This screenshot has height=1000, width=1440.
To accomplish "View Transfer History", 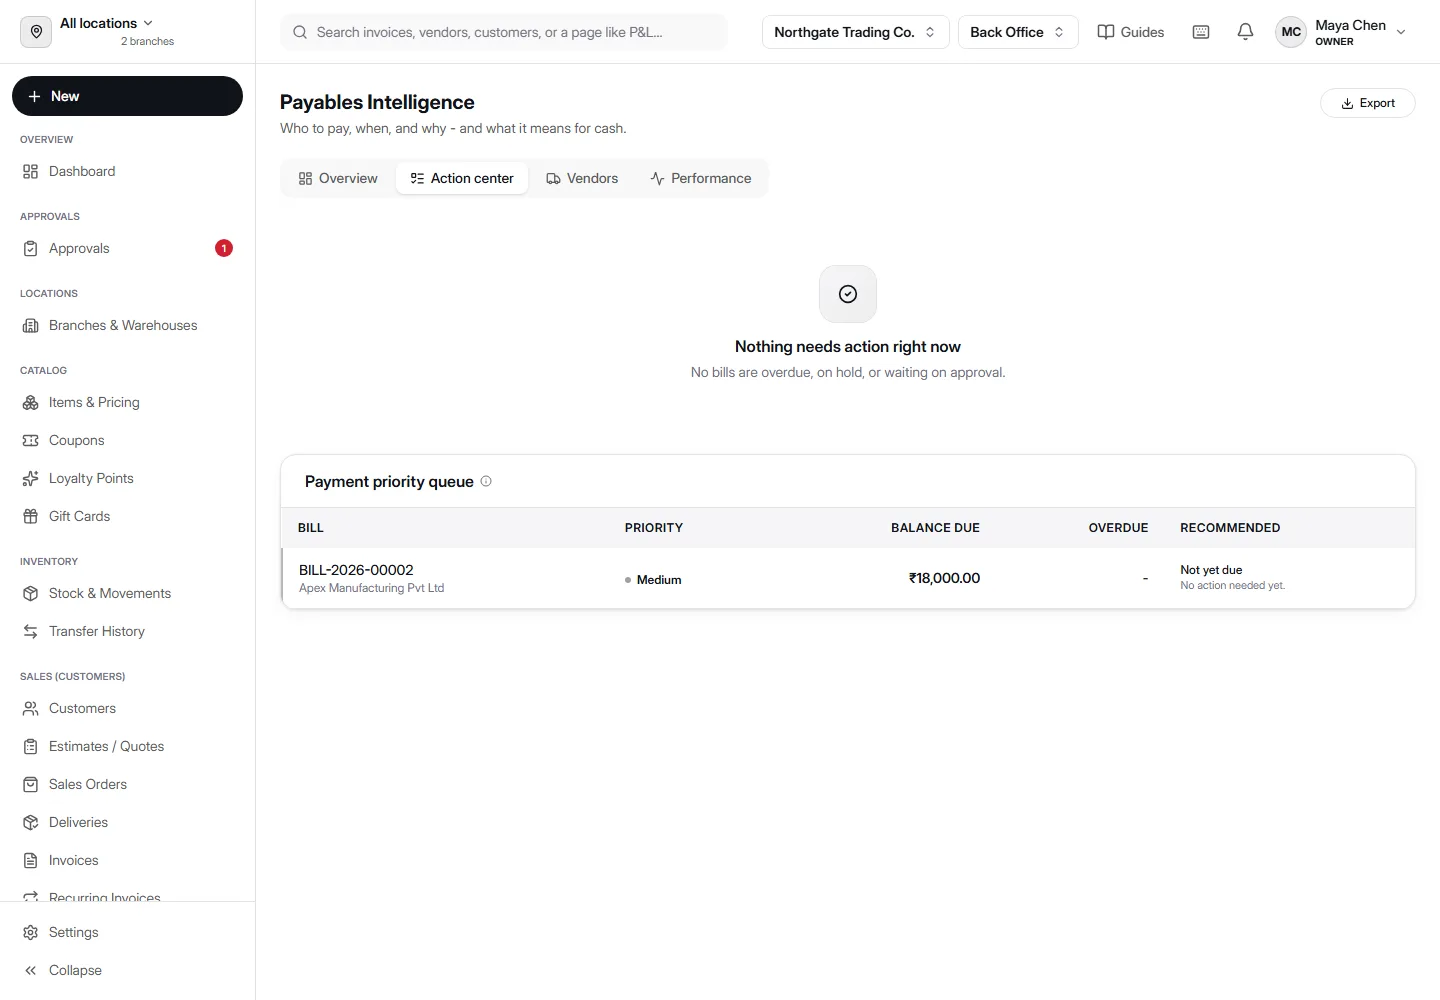I will click(x=127, y=631).
